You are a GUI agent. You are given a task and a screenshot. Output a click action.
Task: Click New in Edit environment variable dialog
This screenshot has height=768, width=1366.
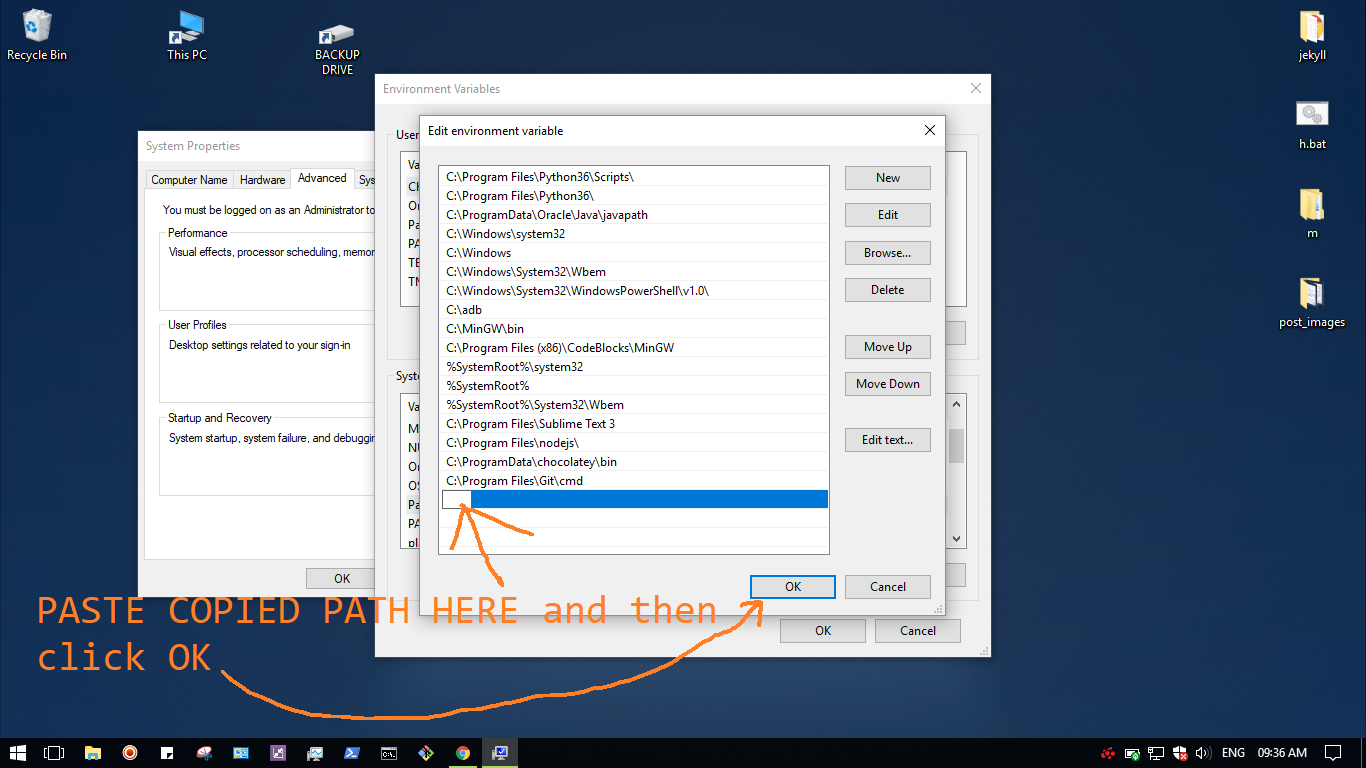pyautogui.click(x=888, y=178)
